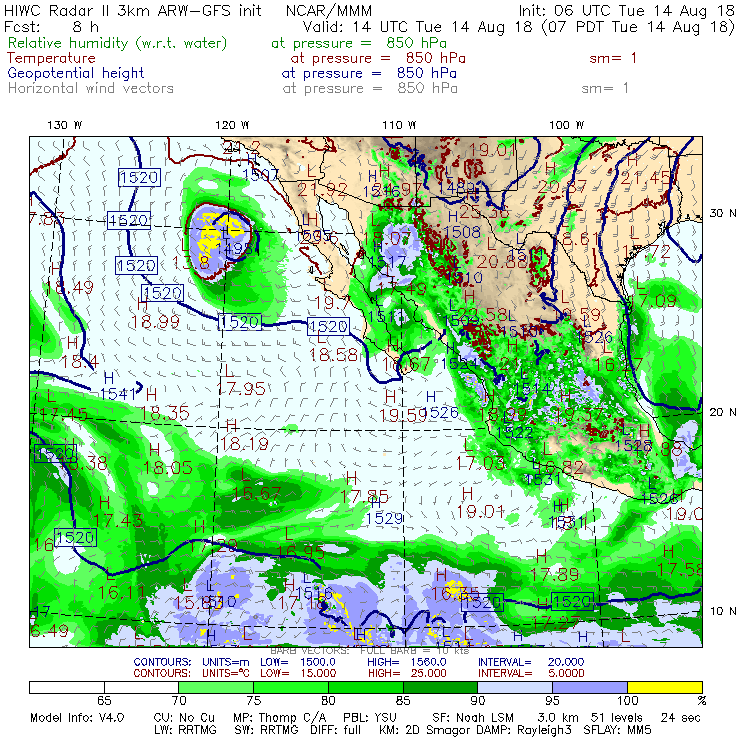Viewport: 740px width, 740px height.
Task: Select the '100' colorbar tick label
Action: click(x=628, y=701)
